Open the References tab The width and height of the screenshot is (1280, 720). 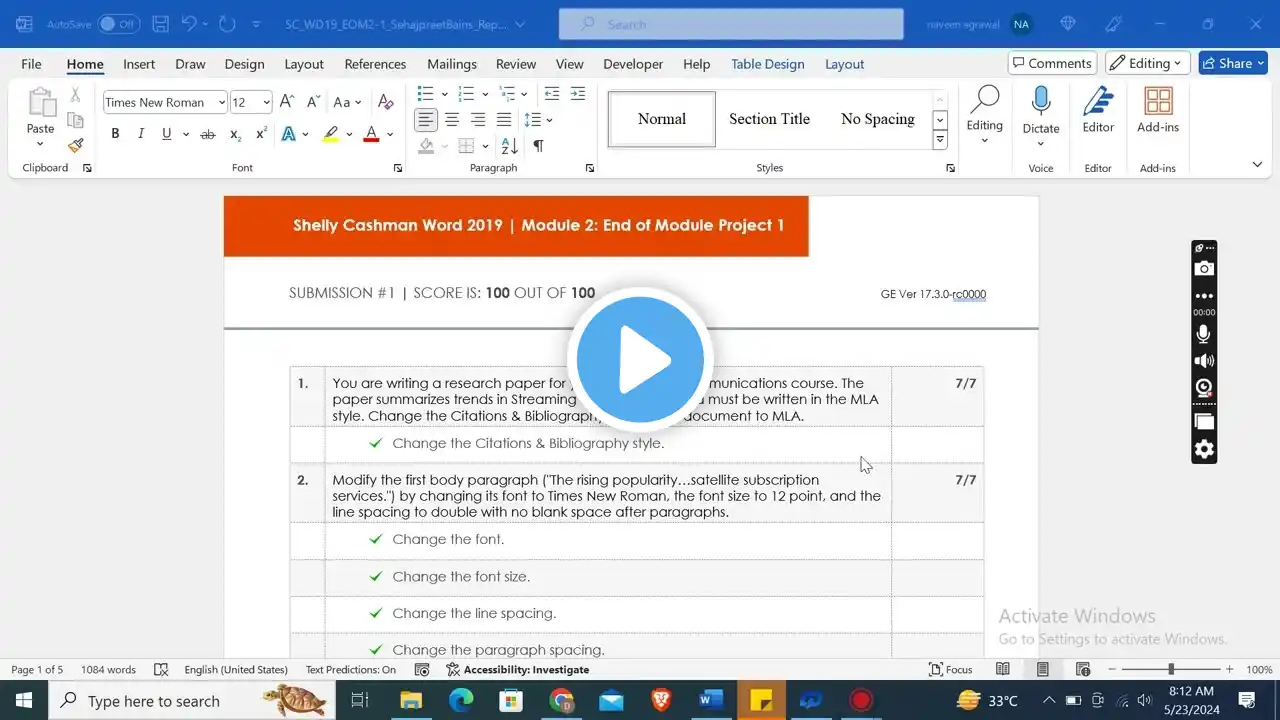[375, 64]
